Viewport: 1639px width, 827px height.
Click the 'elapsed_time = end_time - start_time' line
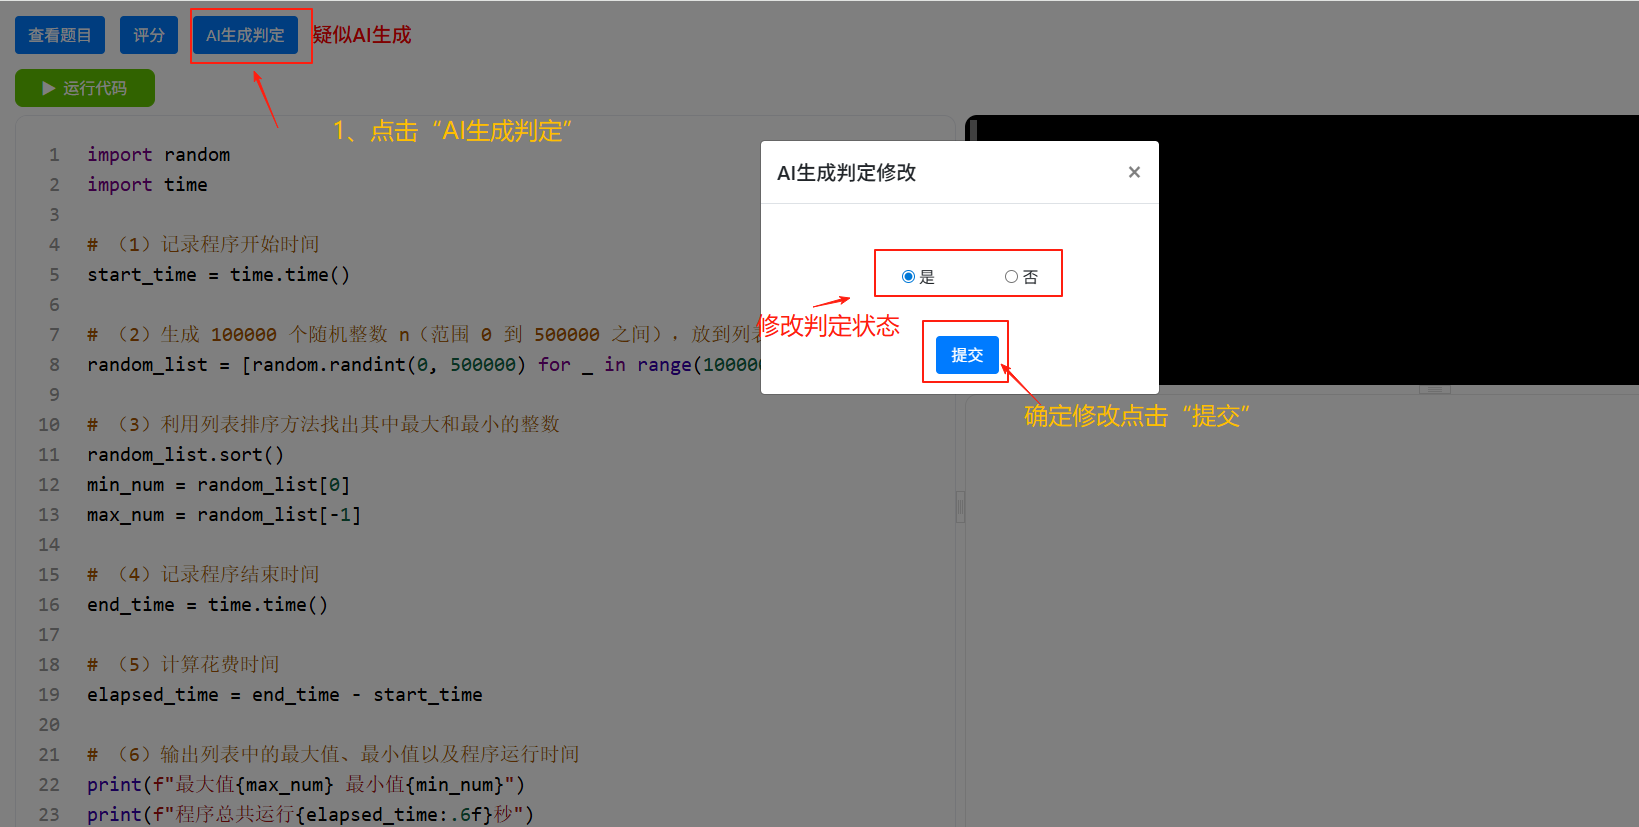(284, 695)
